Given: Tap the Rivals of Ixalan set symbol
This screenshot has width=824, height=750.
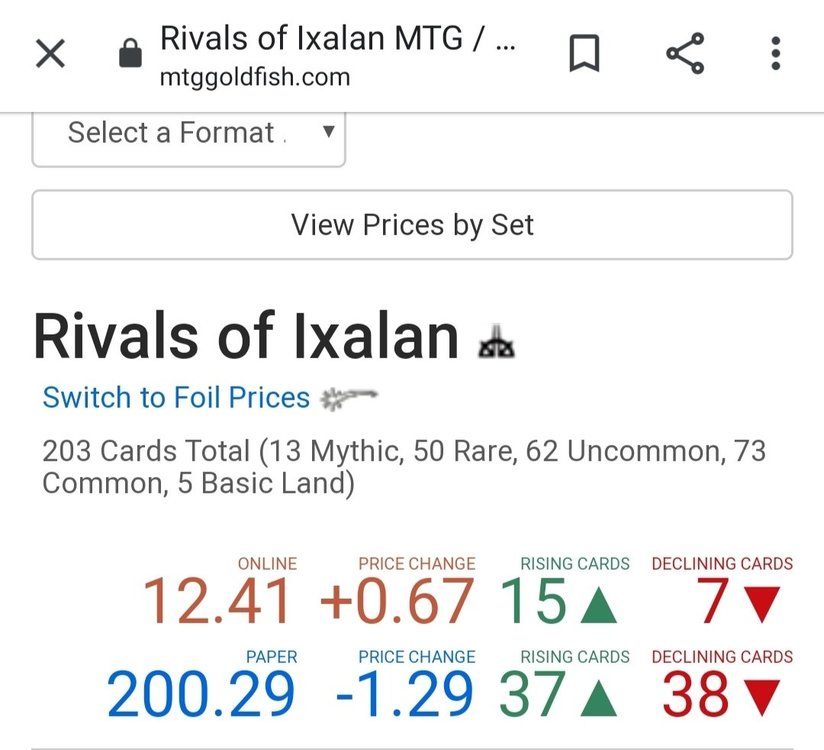Looking at the screenshot, I should tap(496, 343).
